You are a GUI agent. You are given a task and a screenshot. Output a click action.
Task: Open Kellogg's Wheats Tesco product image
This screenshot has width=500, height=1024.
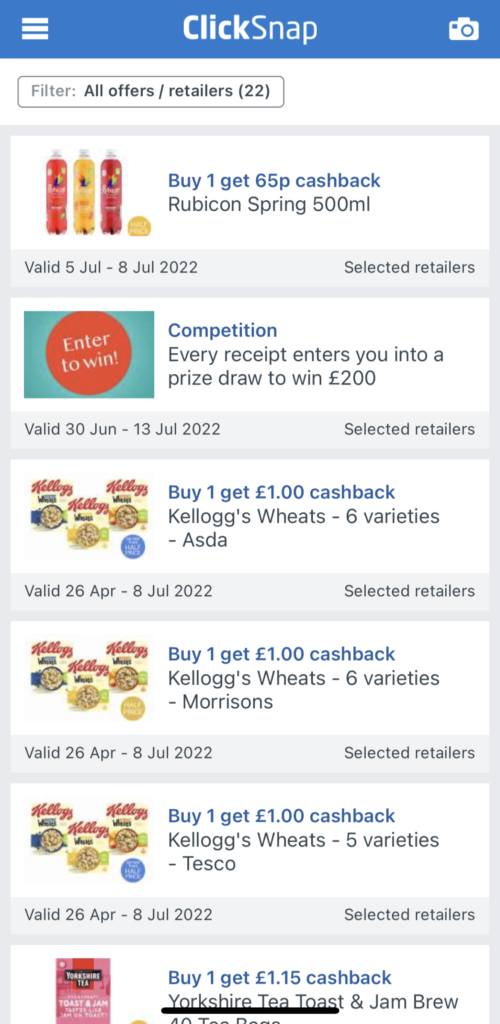pos(89,840)
